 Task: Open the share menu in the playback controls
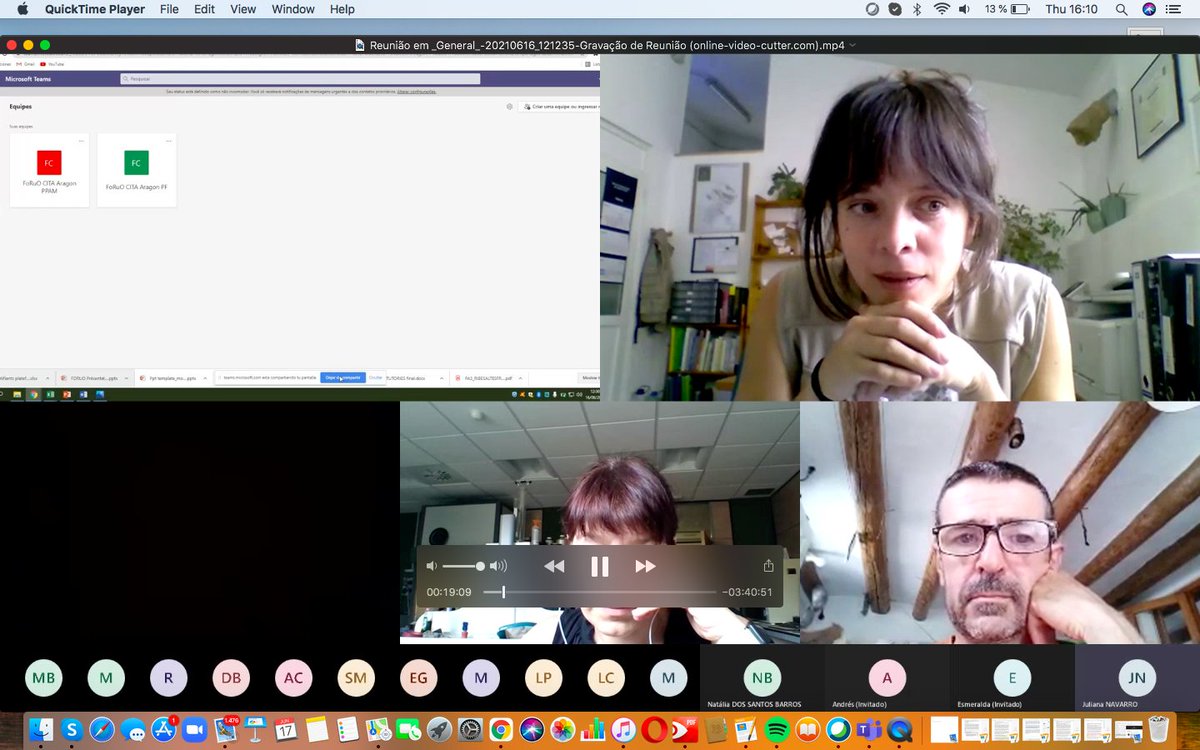[768, 565]
